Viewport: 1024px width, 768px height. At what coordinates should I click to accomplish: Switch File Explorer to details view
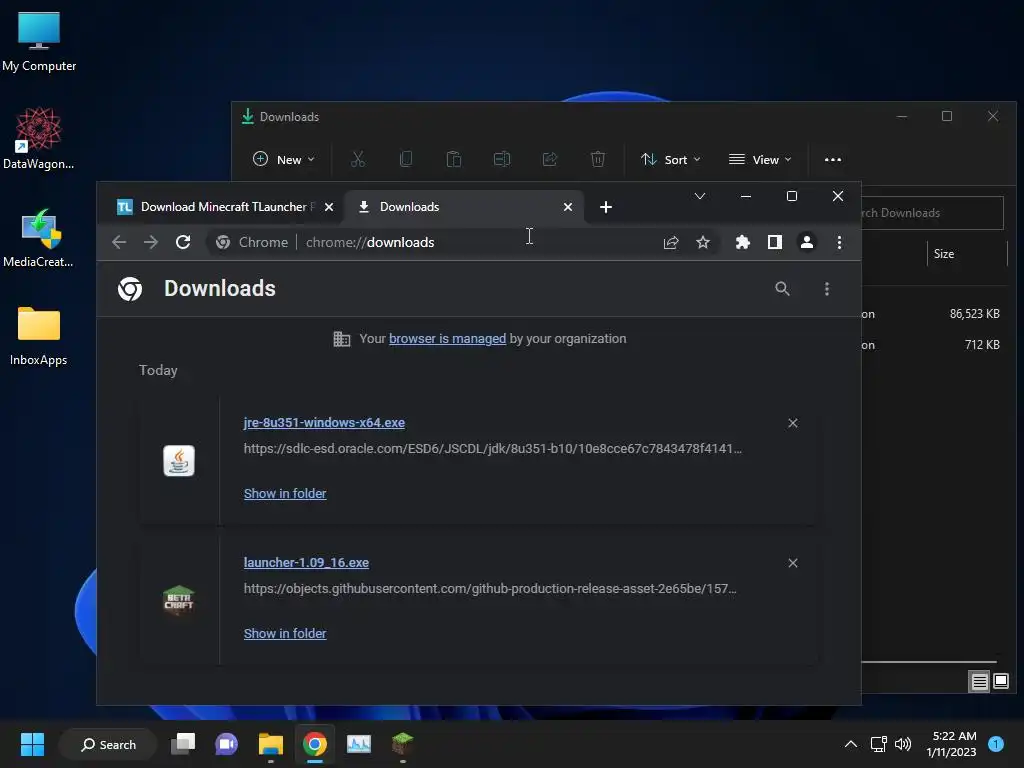coord(979,682)
